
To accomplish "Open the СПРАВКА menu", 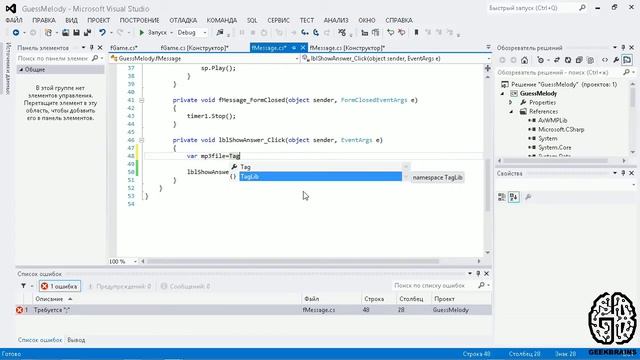I will [x=399, y=20].
